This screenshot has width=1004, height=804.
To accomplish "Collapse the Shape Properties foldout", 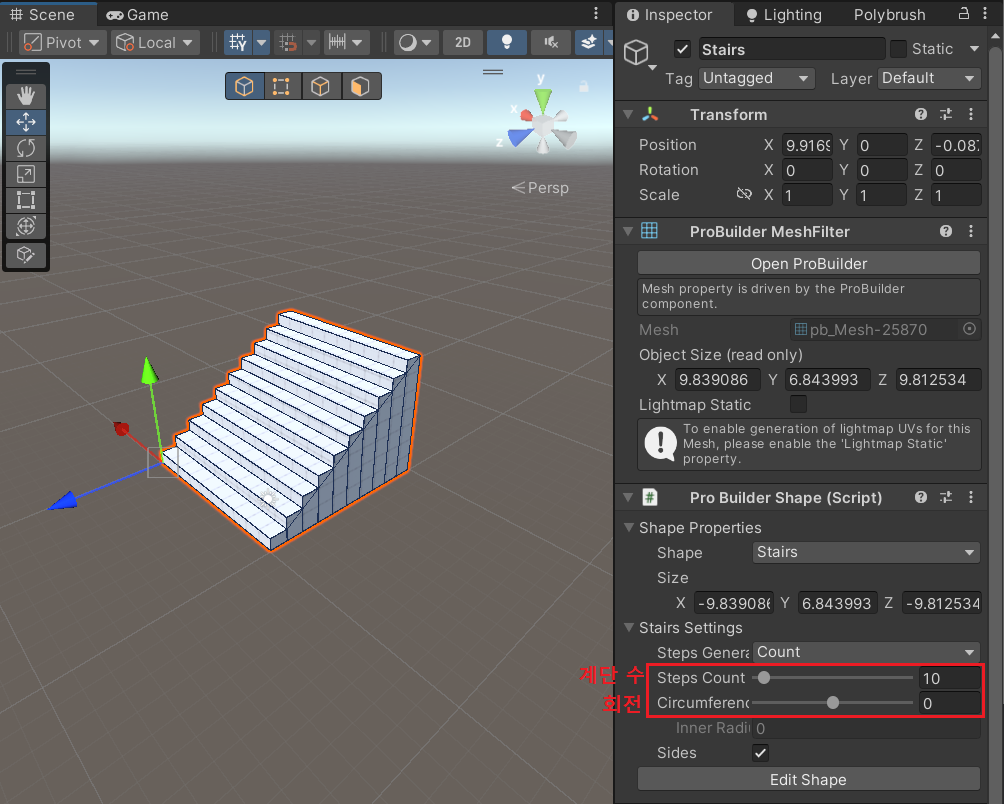I will (629, 527).
